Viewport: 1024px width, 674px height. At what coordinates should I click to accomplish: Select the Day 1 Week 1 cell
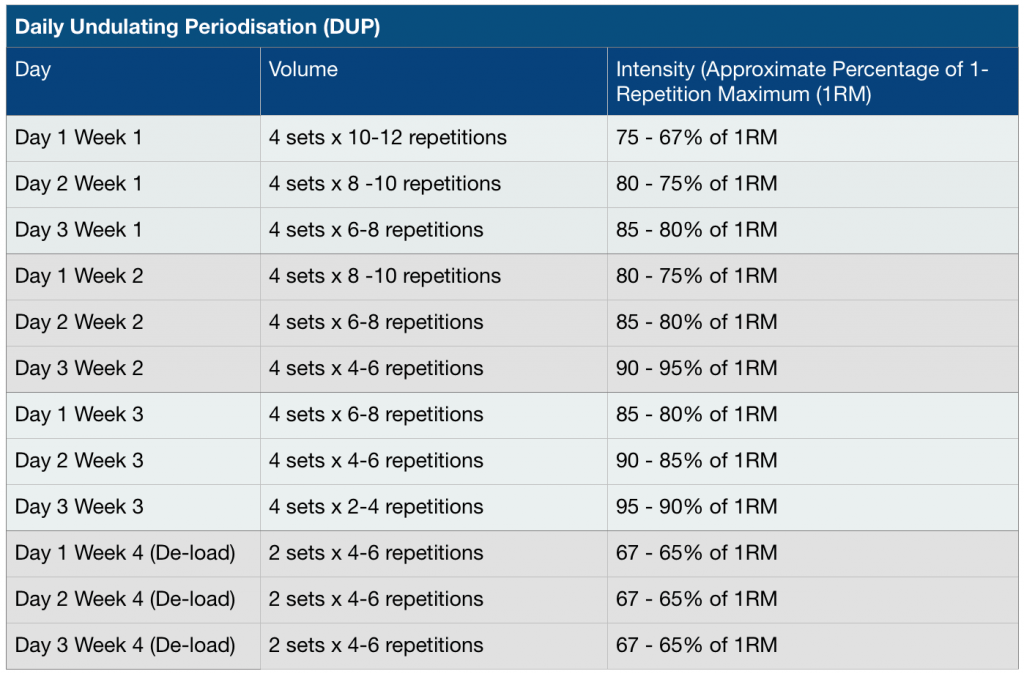(x=79, y=138)
